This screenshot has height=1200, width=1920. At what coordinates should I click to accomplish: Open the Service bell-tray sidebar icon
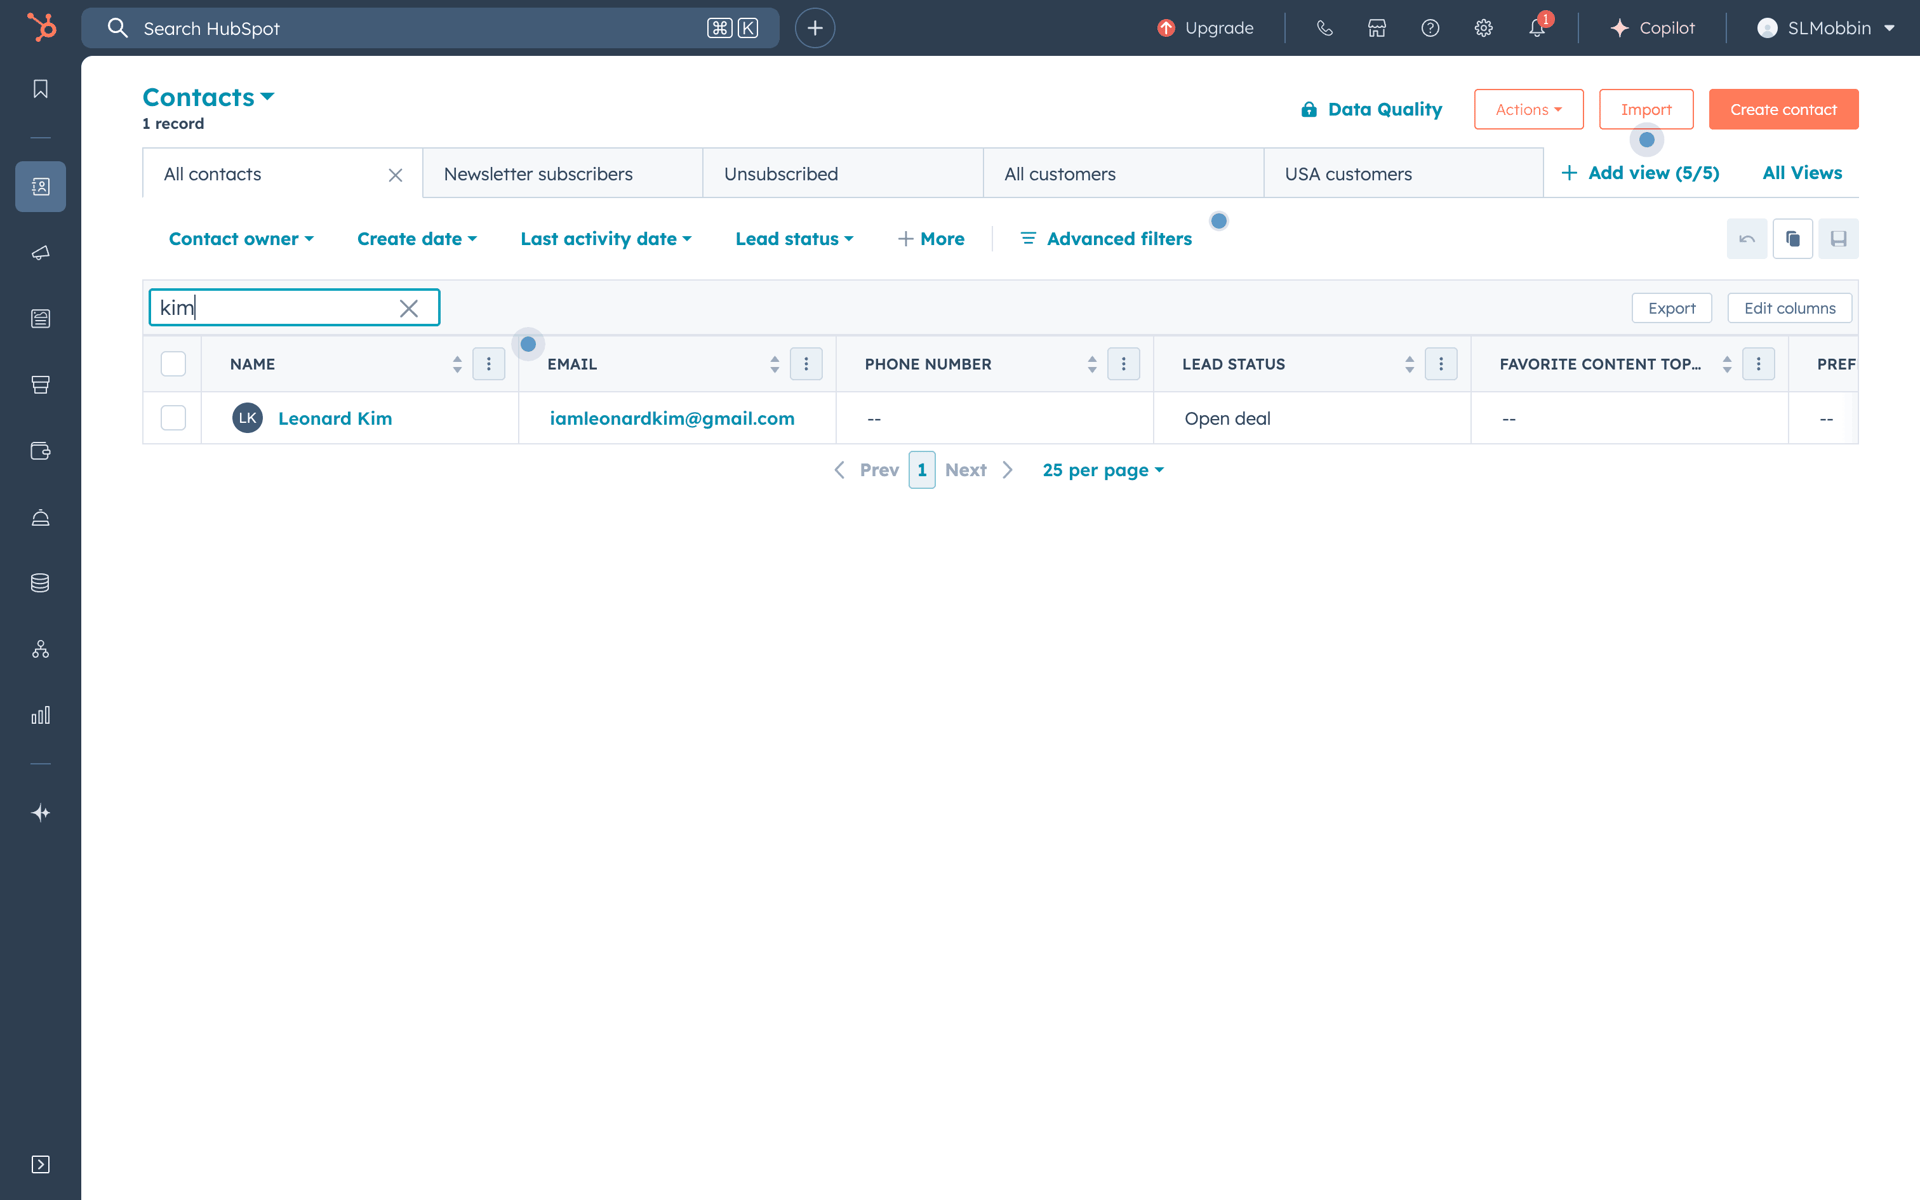pos(40,517)
